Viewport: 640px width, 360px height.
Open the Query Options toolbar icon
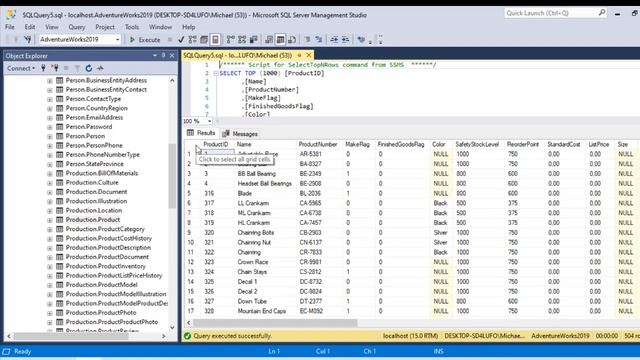(204, 40)
